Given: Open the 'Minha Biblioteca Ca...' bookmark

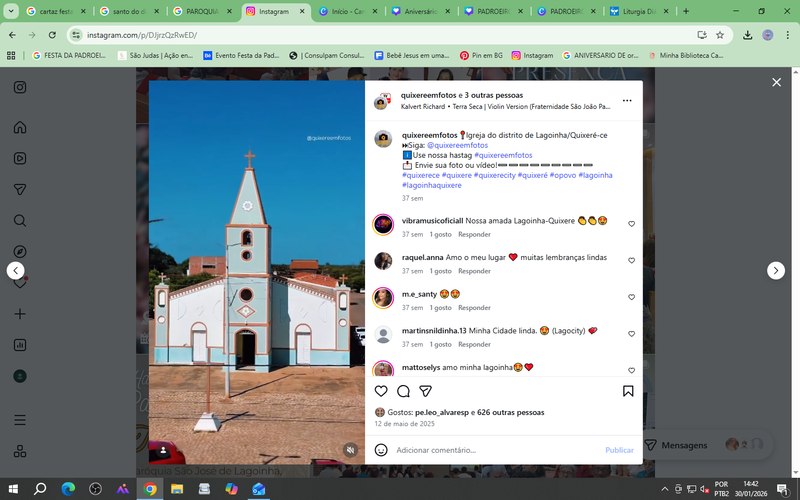Looking at the screenshot, I should coord(686,55).
